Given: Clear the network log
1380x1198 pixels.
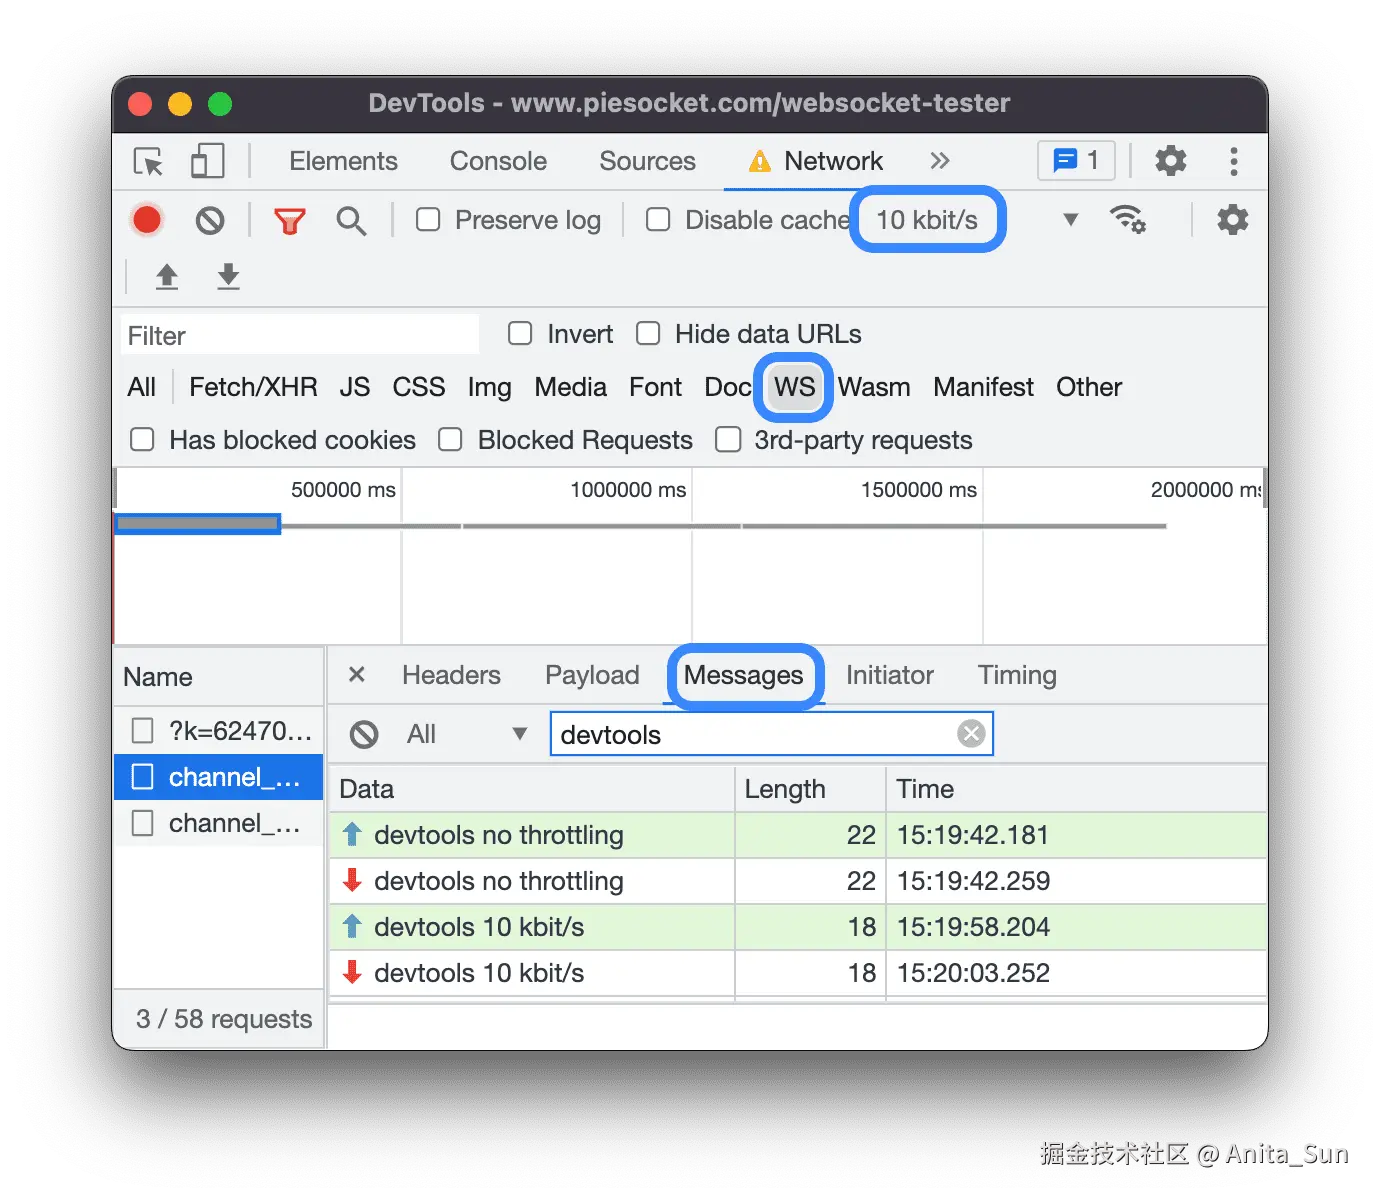Looking at the screenshot, I should pyautogui.click(x=210, y=220).
